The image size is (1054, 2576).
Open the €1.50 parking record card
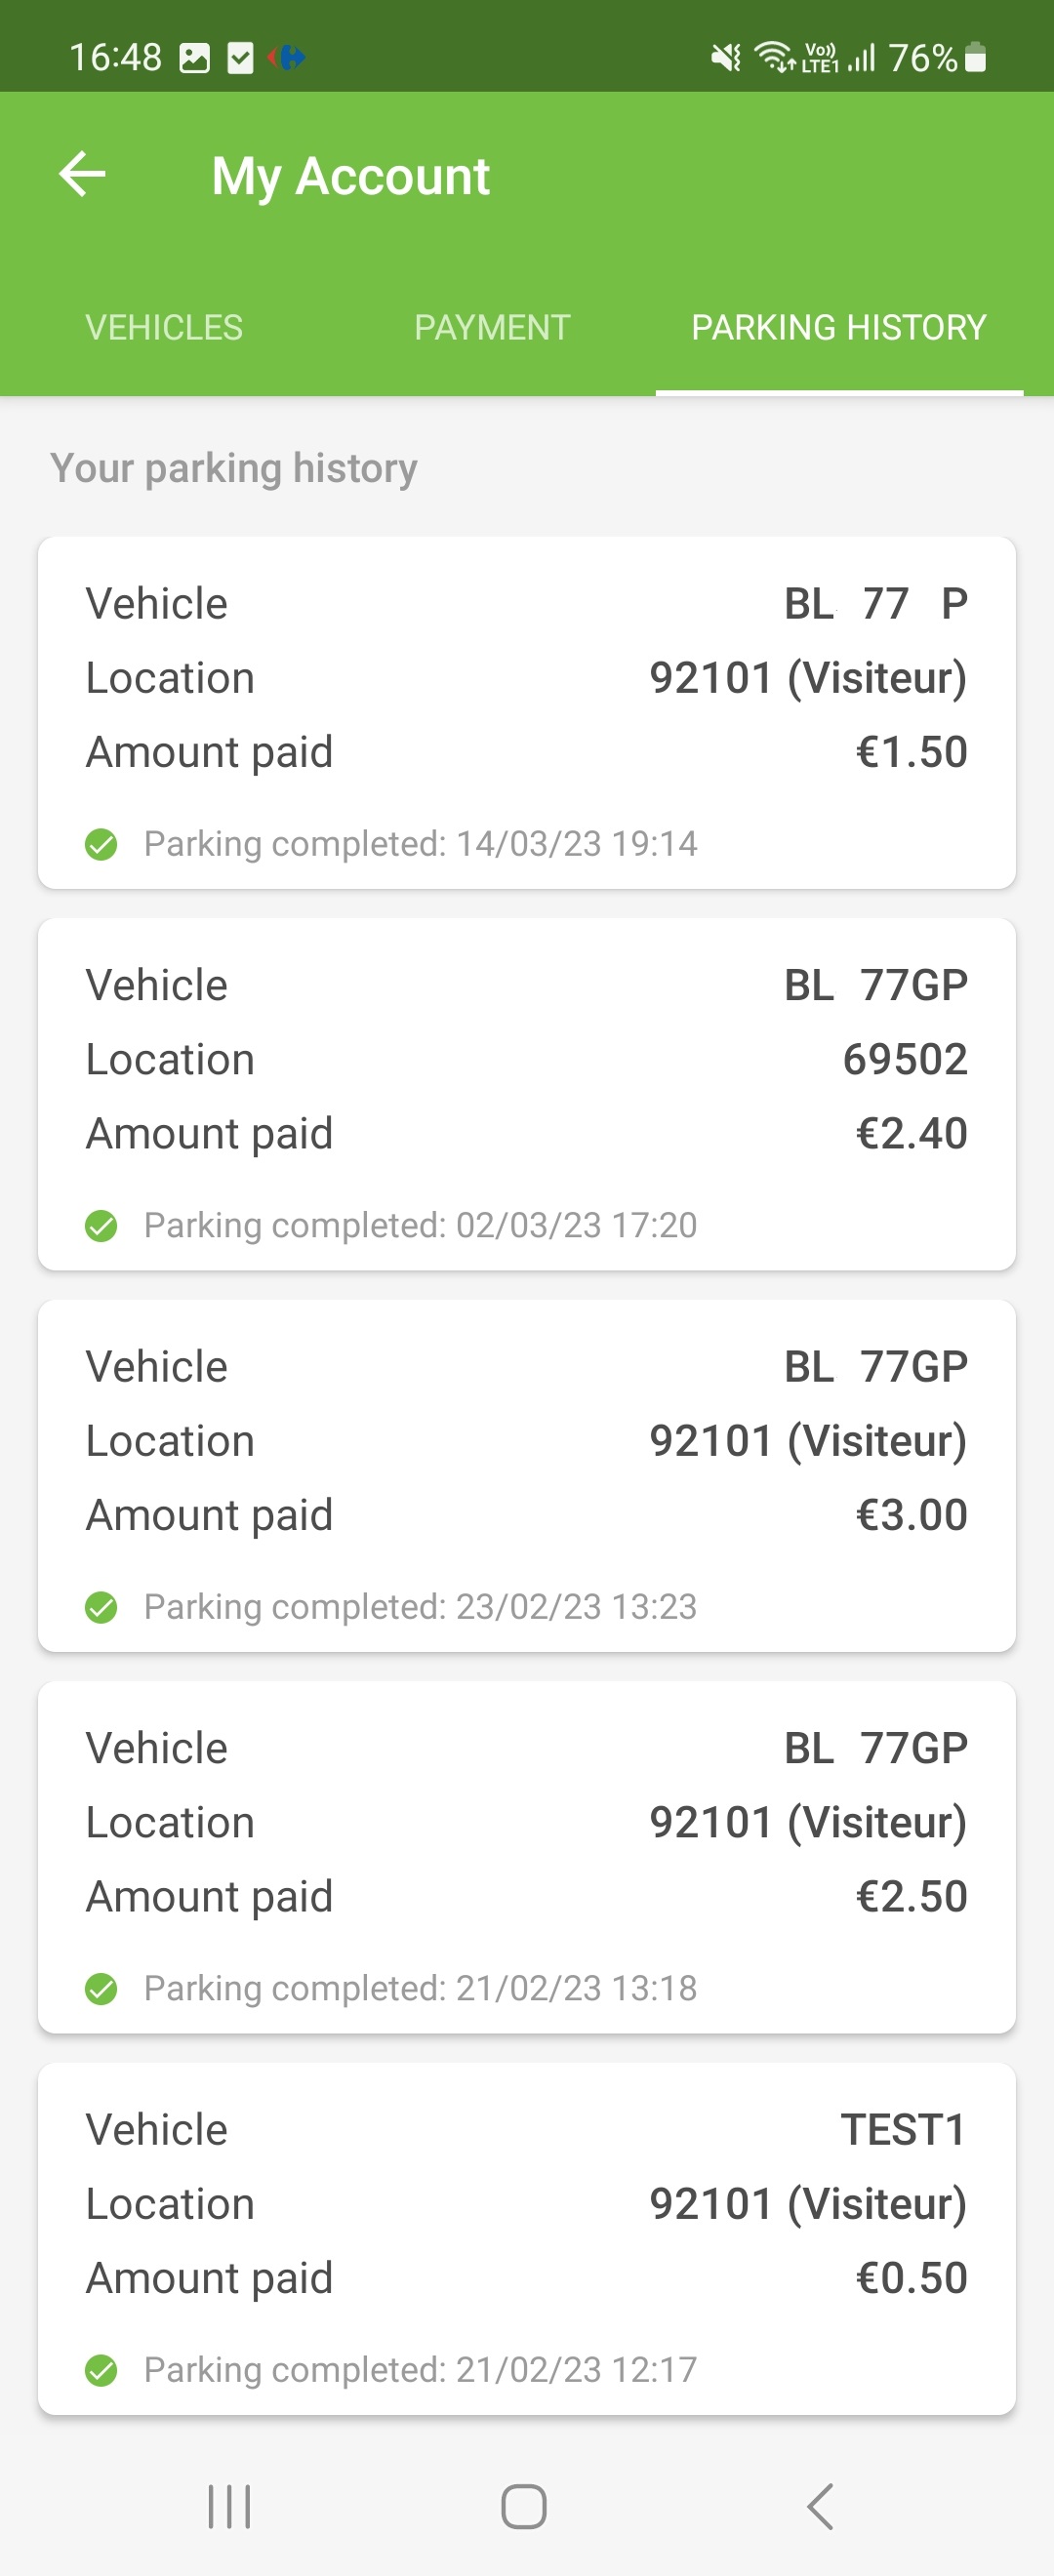coord(527,712)
